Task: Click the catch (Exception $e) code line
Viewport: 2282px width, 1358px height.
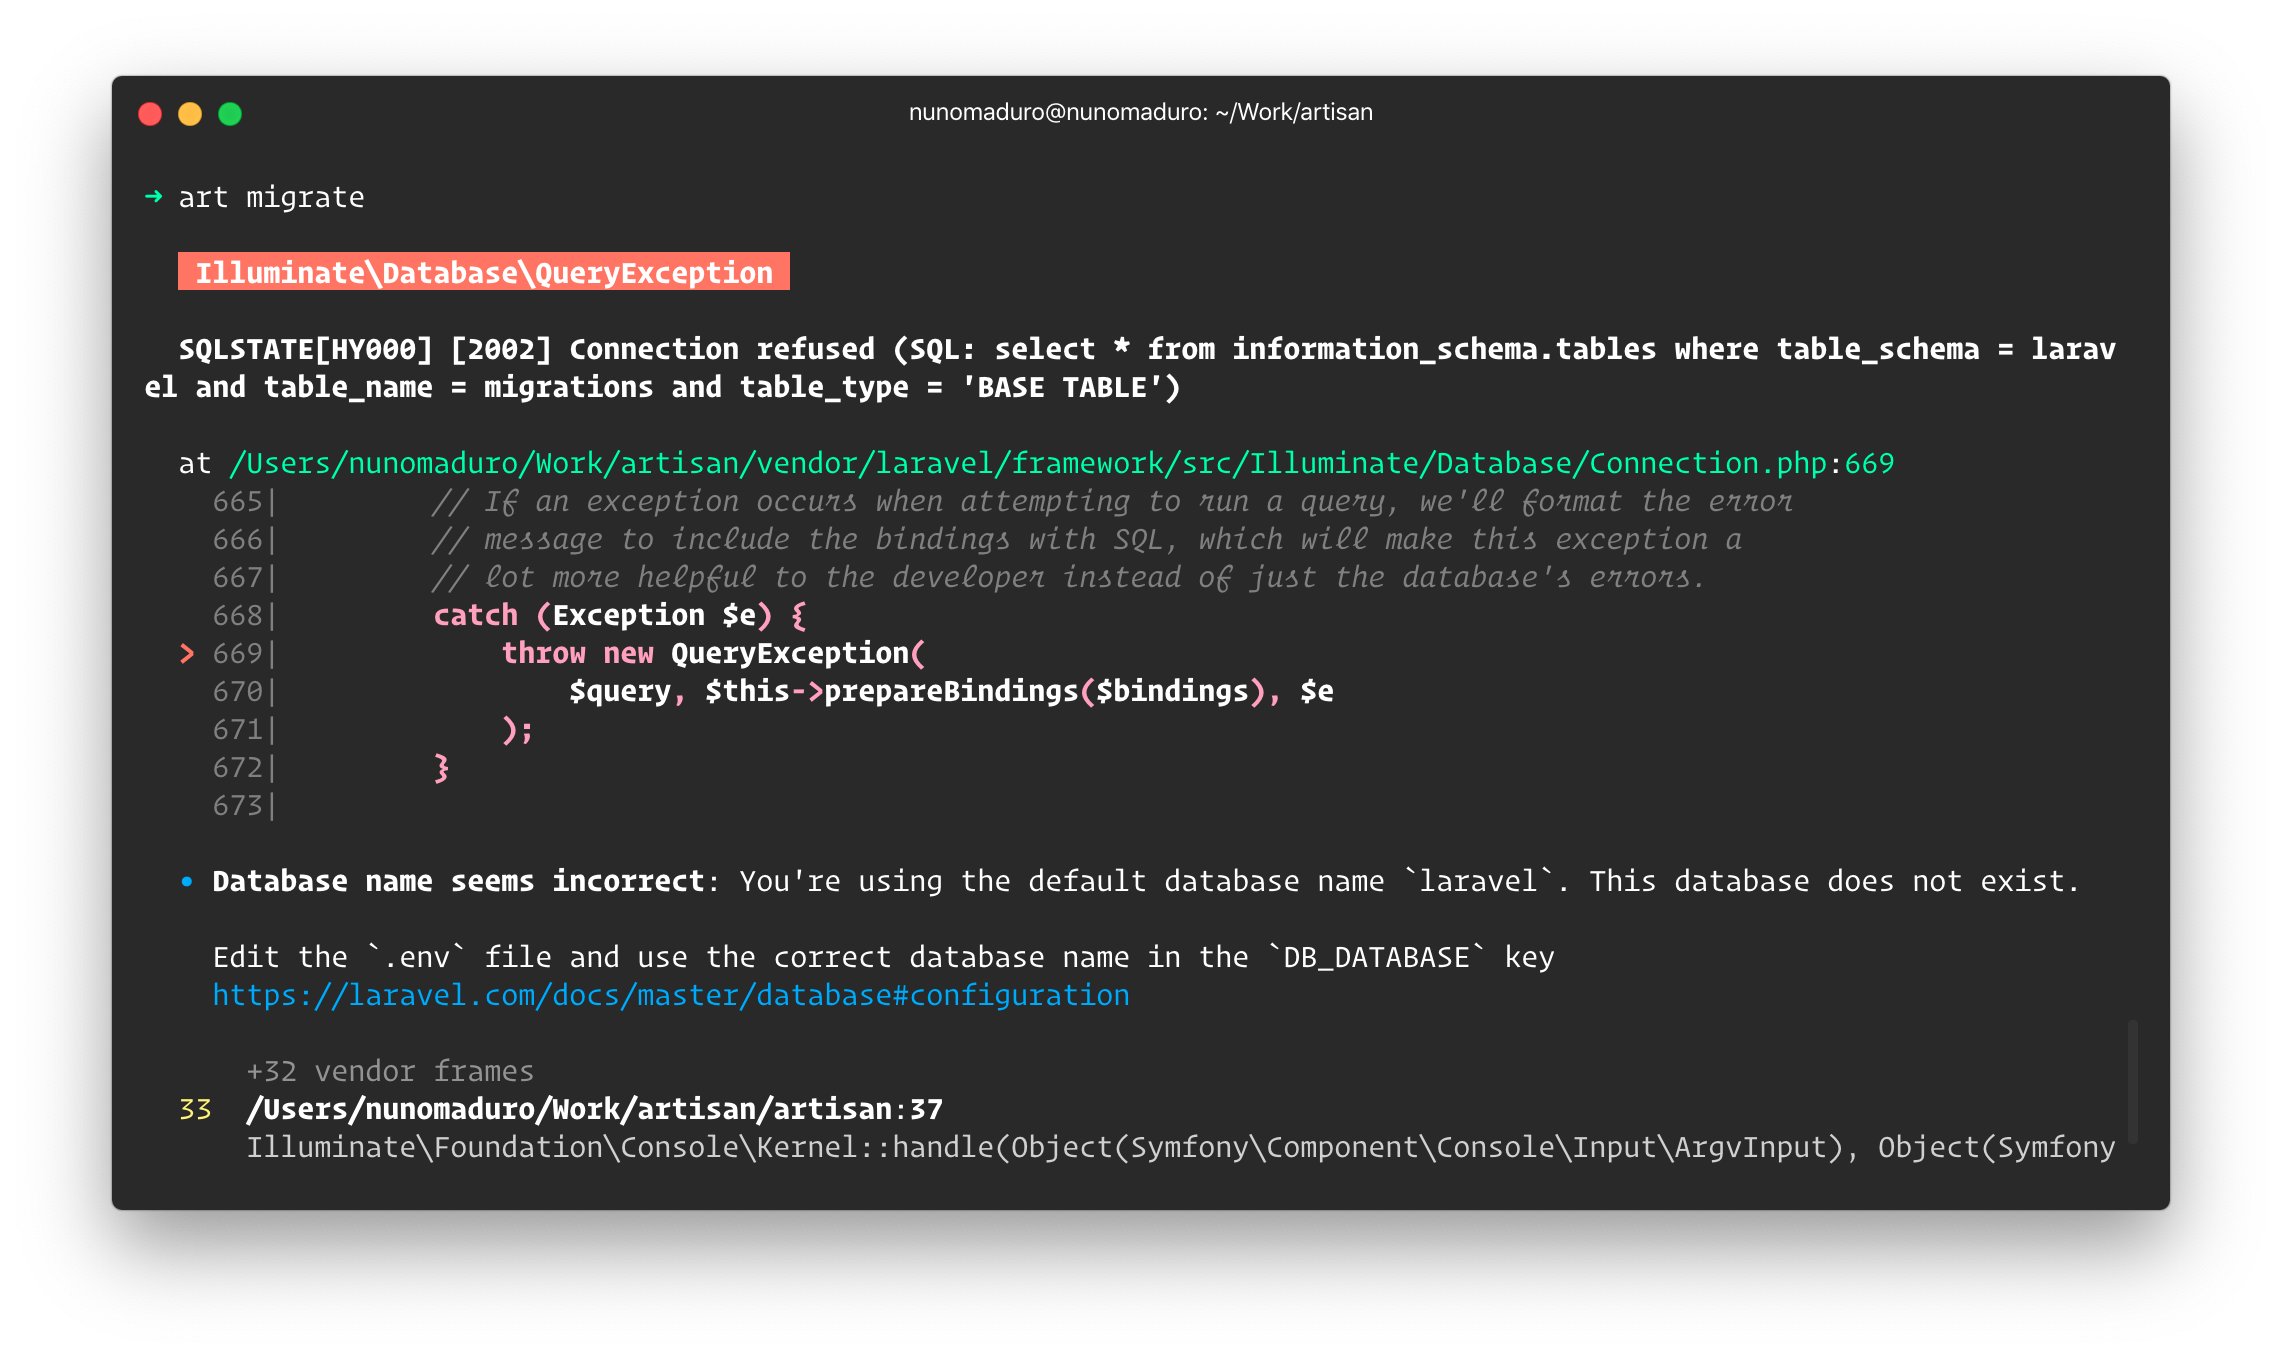Action: pos(619,616)
